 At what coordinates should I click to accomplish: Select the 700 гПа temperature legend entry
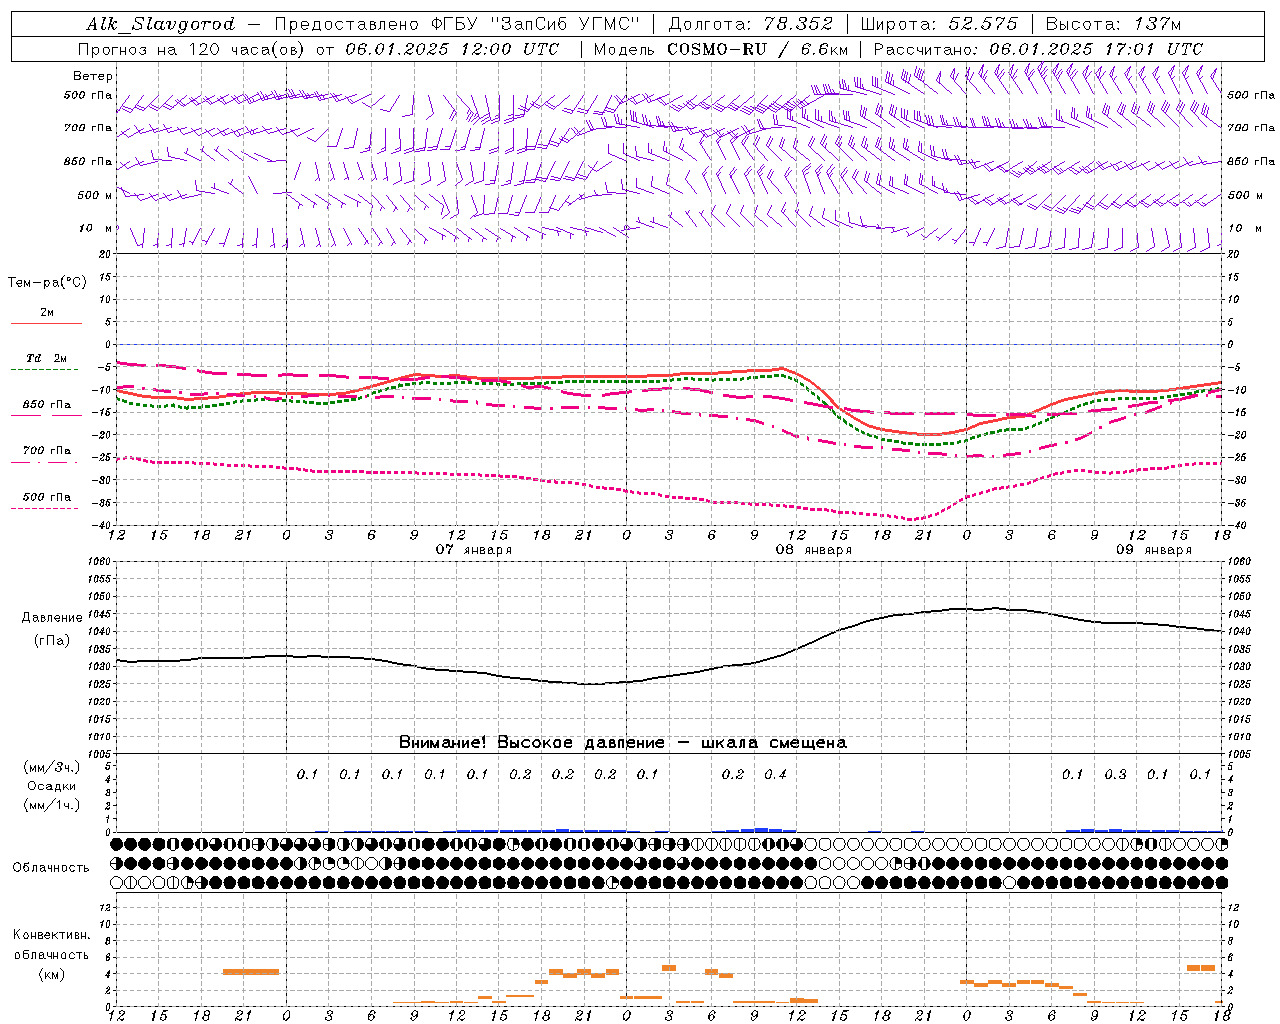pos(47,451)
